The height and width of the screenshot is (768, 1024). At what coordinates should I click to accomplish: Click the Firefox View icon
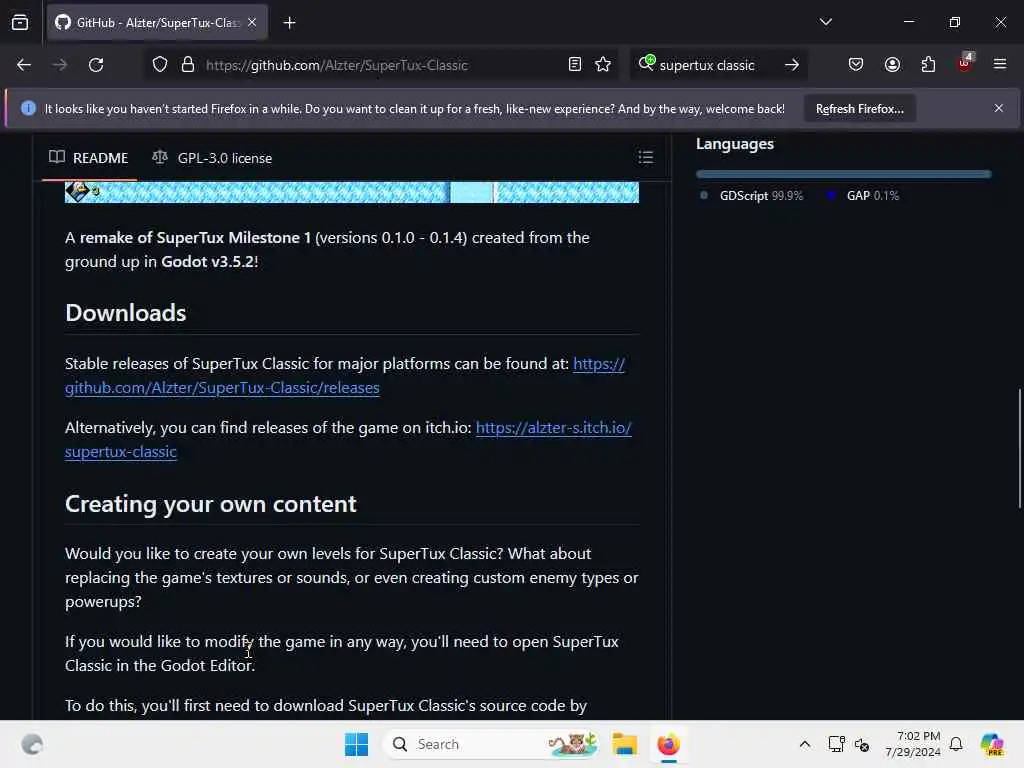pyautogui.click(x=20, y=23)
